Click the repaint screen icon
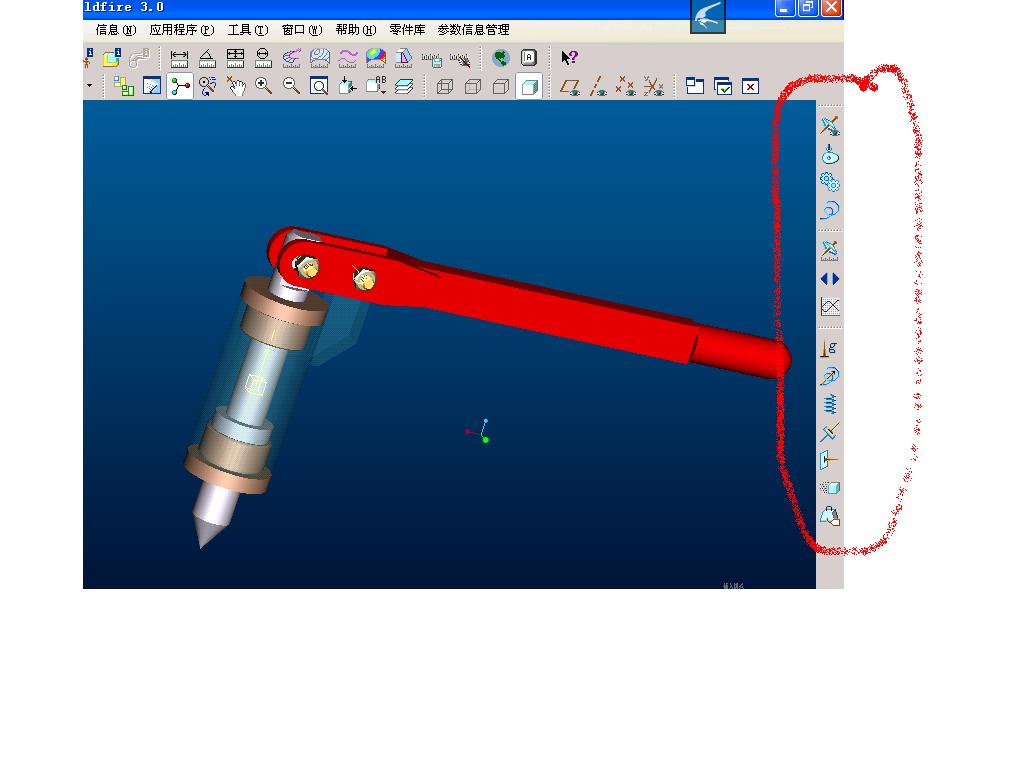Viewport: 1024px width, 768px height. pos(152,86)
